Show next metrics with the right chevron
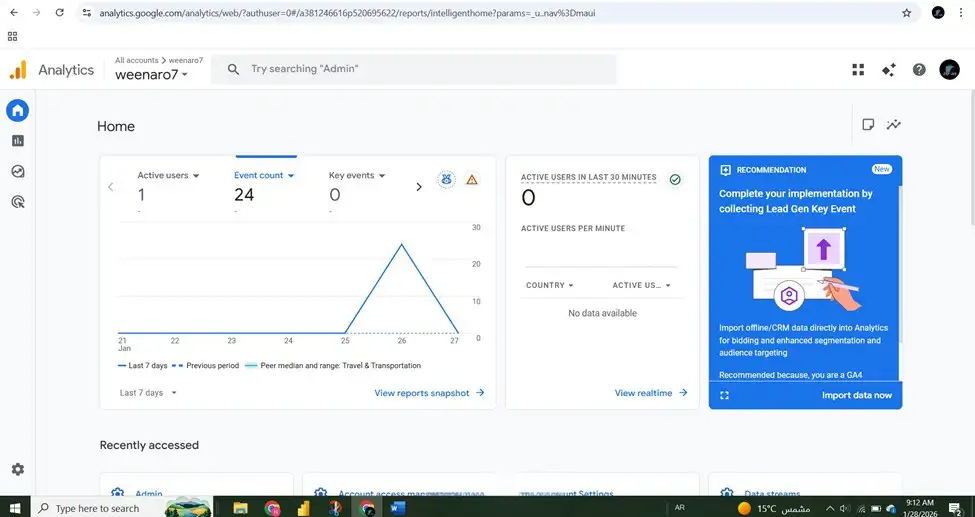The image size is (975, 517). click(x=418, y=187)
